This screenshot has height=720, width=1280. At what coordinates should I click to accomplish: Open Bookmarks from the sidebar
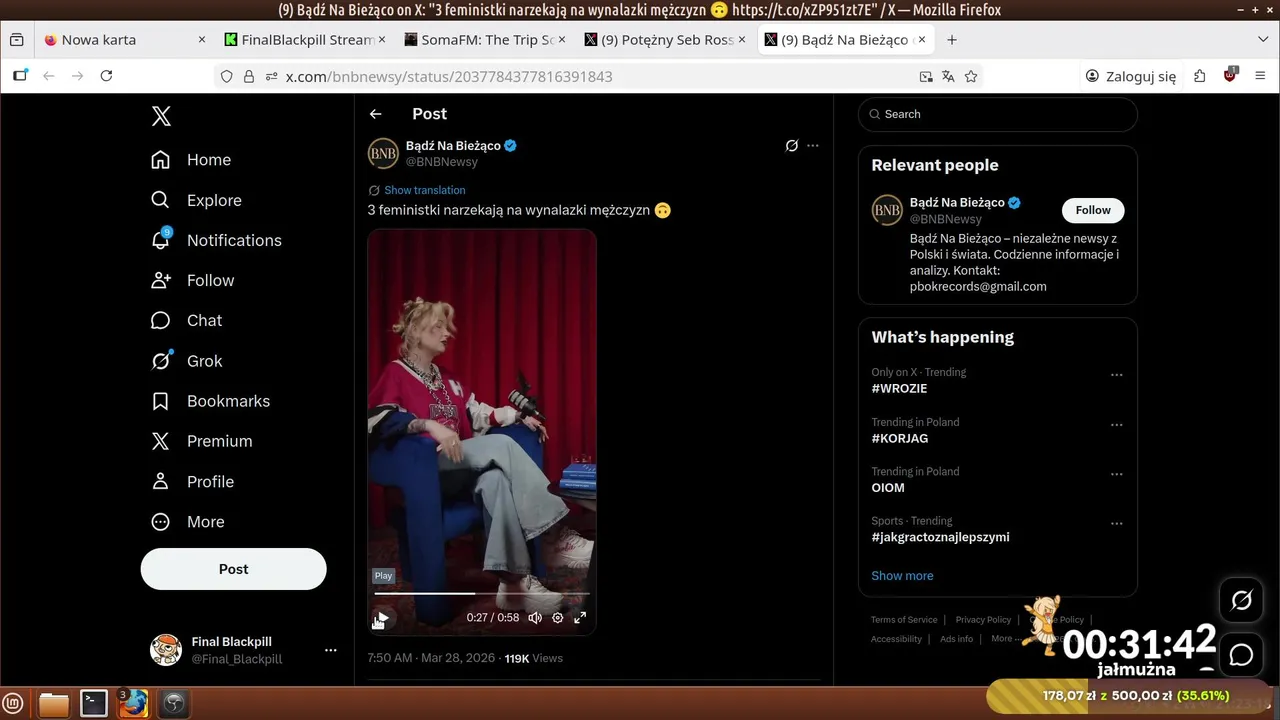coord(210,401)
